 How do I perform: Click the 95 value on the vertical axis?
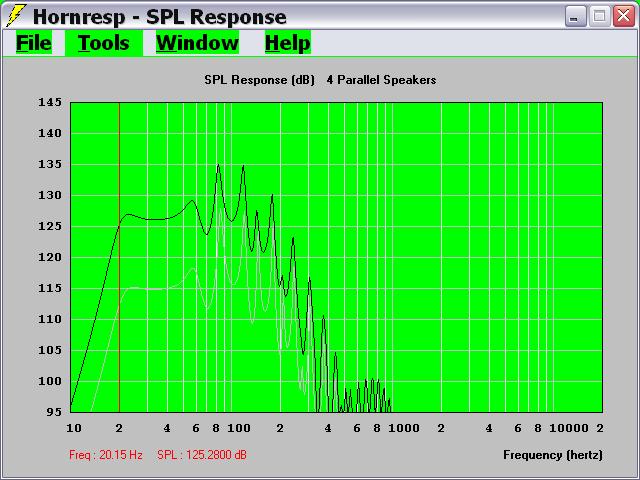click(x=54, y=412)
